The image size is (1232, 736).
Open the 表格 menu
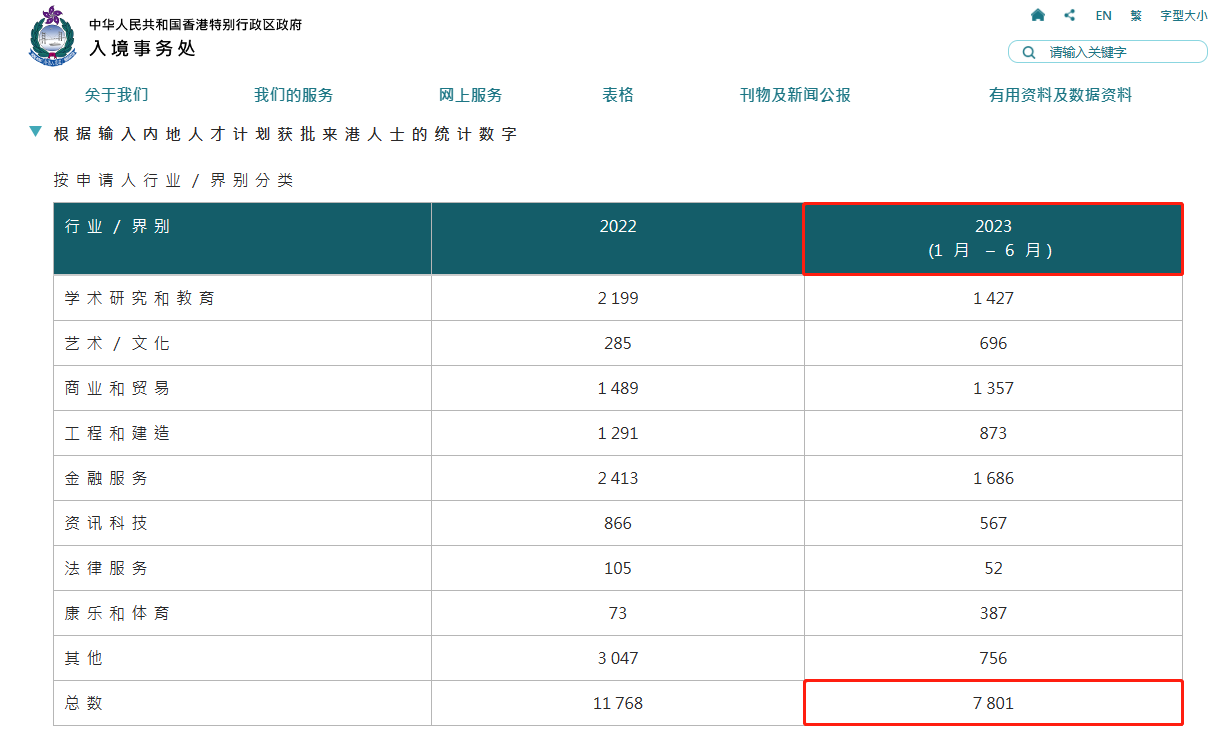(x=617, y=95)
